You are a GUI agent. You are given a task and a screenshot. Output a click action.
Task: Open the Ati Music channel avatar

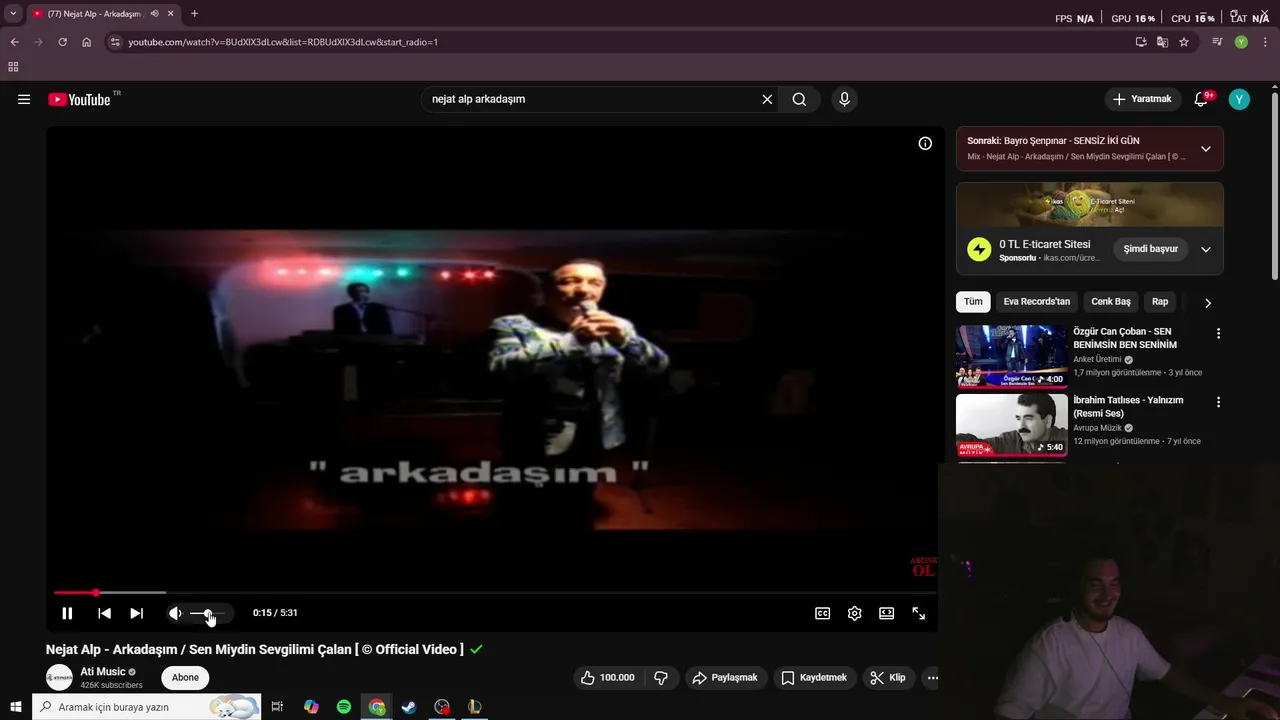coord(59,677)
